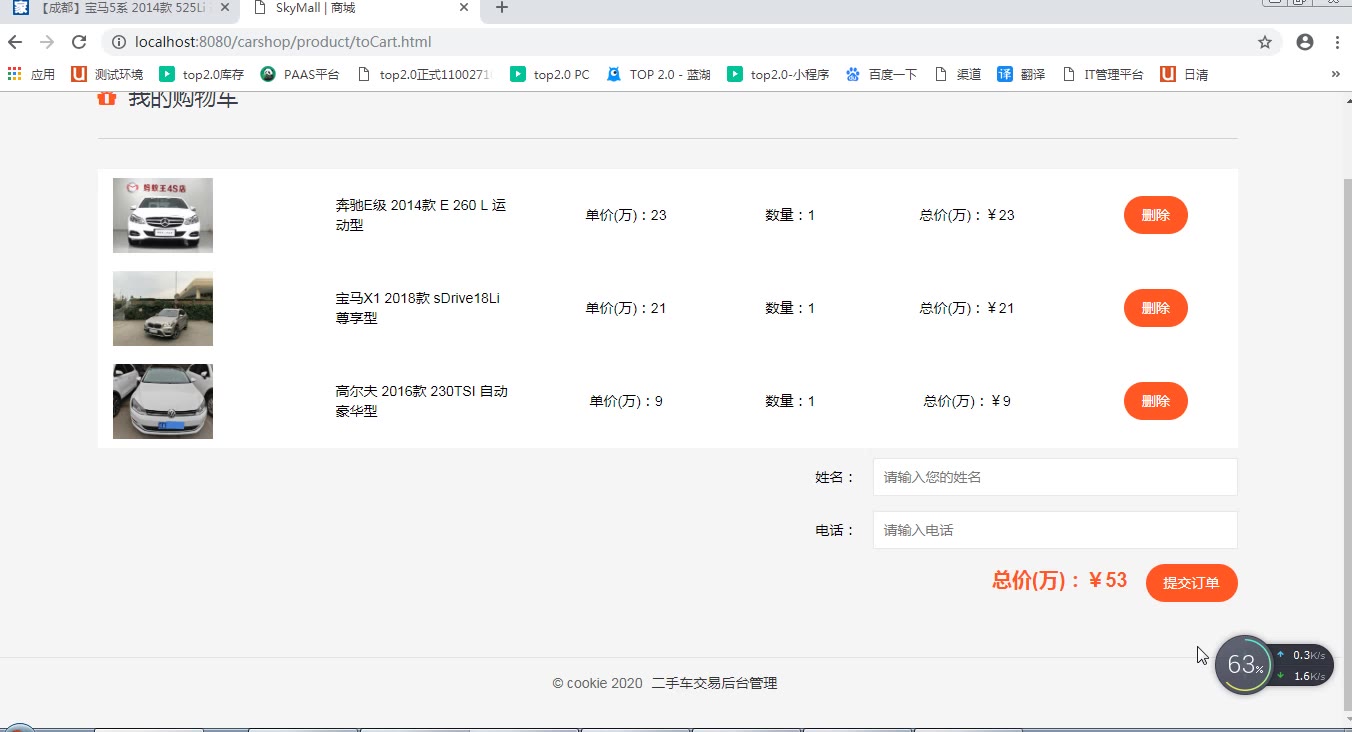The height and width of the screenshot is (732, 1352).
Task: Open the 应用 apps bookmark
Action: (31, 74)
